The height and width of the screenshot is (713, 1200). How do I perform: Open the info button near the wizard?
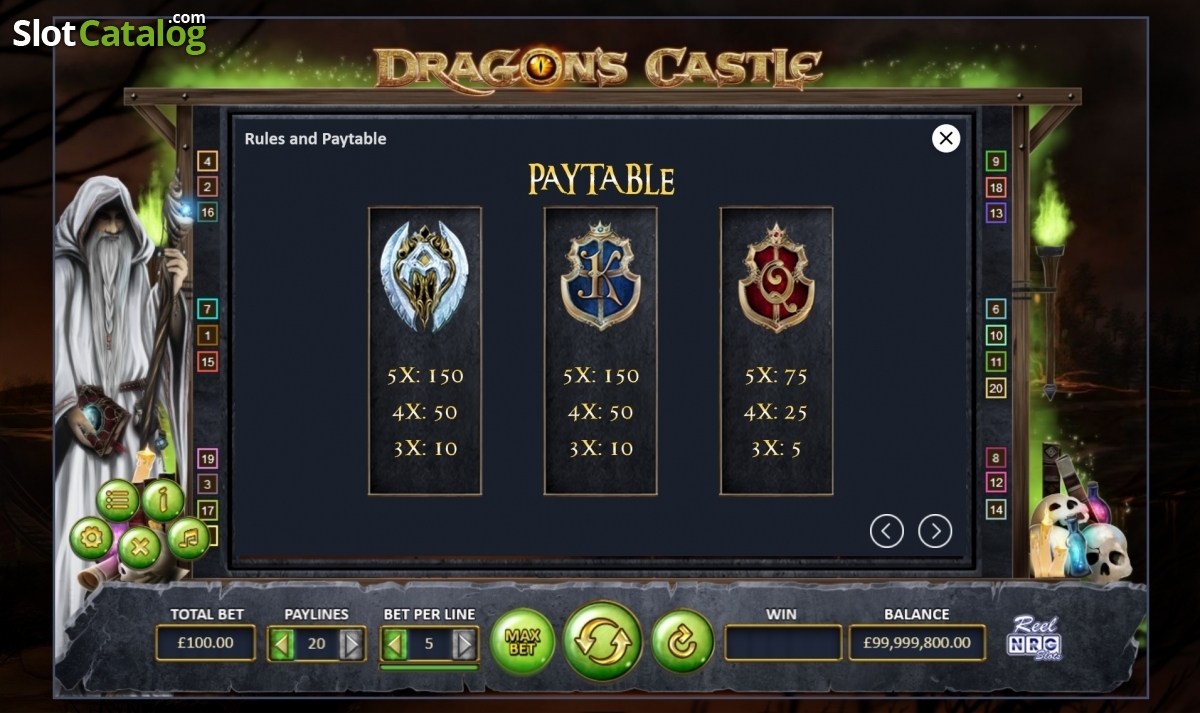coord(163,500)
